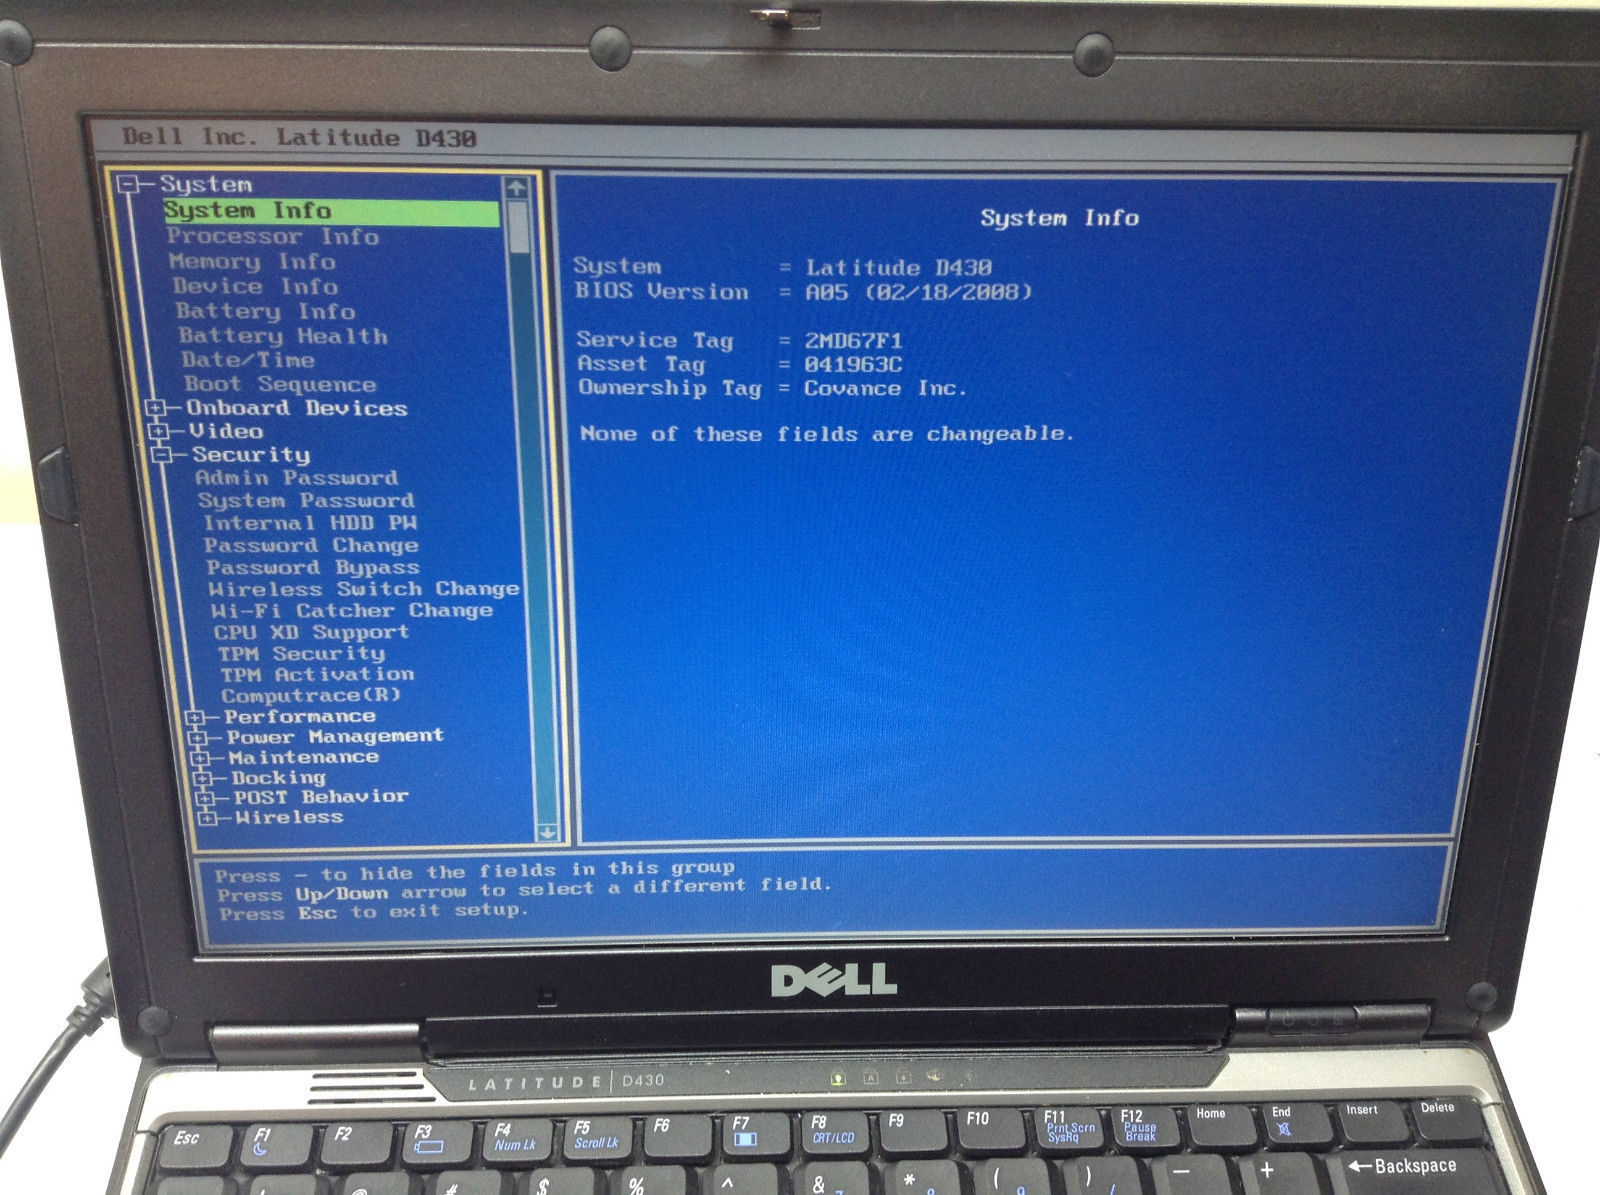Select Password Change option
The height and width of the screenshot is (1195, 1600).
coord(311,545)
